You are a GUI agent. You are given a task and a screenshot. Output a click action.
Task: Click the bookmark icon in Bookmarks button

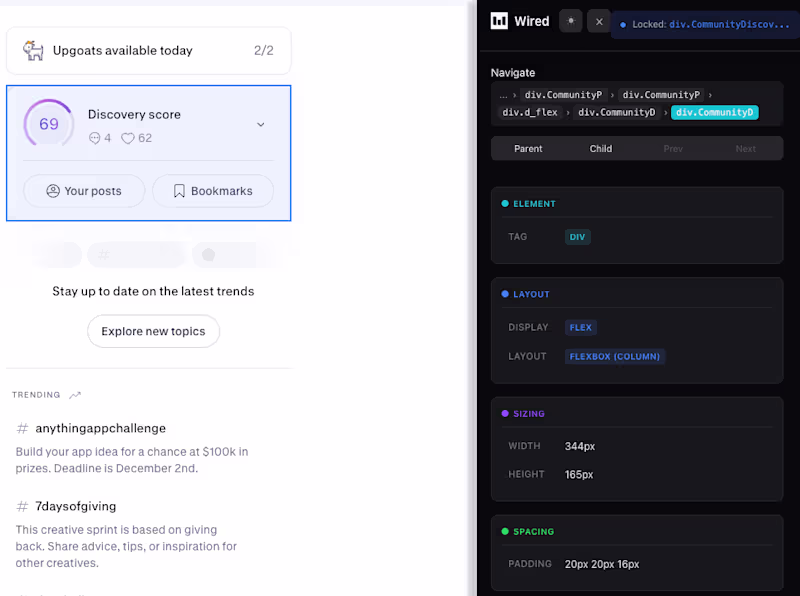tap(179, 191)
